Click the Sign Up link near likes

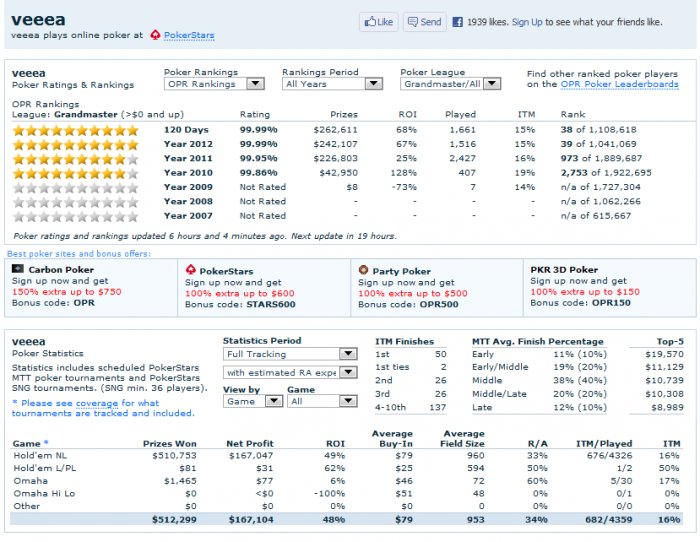[527, 21]
